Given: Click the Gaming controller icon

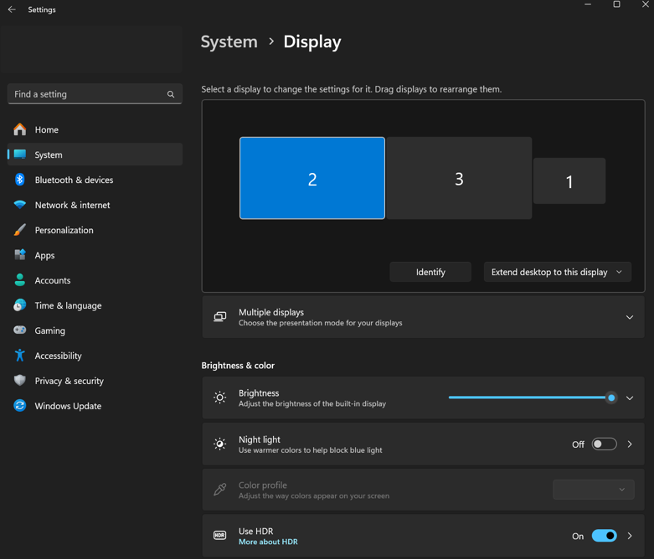Looking at the screenshot, I should 19,331.
